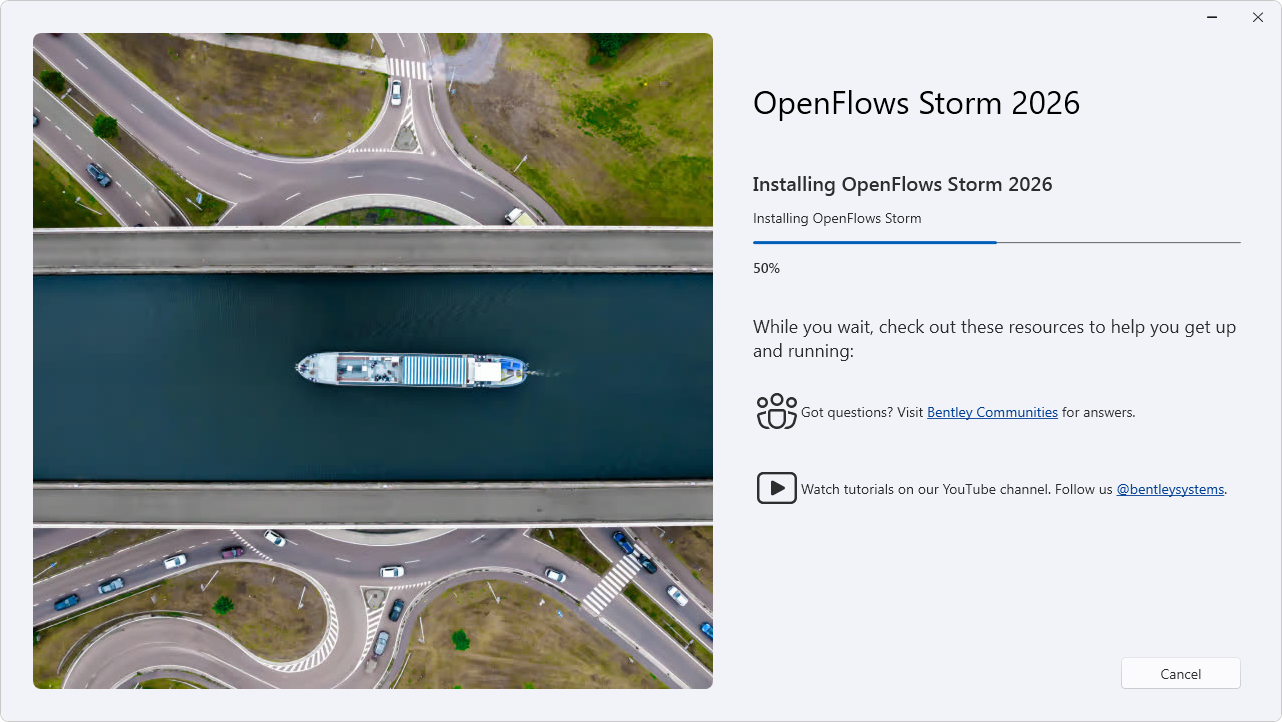Click the aerial canal photo with the barge
The height and width of the screenshot is (722, 1282).
pyautogui.click(x=373, y=361)
